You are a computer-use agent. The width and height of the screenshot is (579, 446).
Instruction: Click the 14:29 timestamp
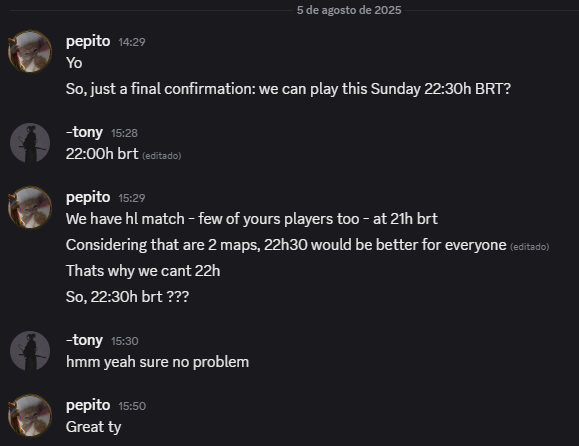point(132,42)
